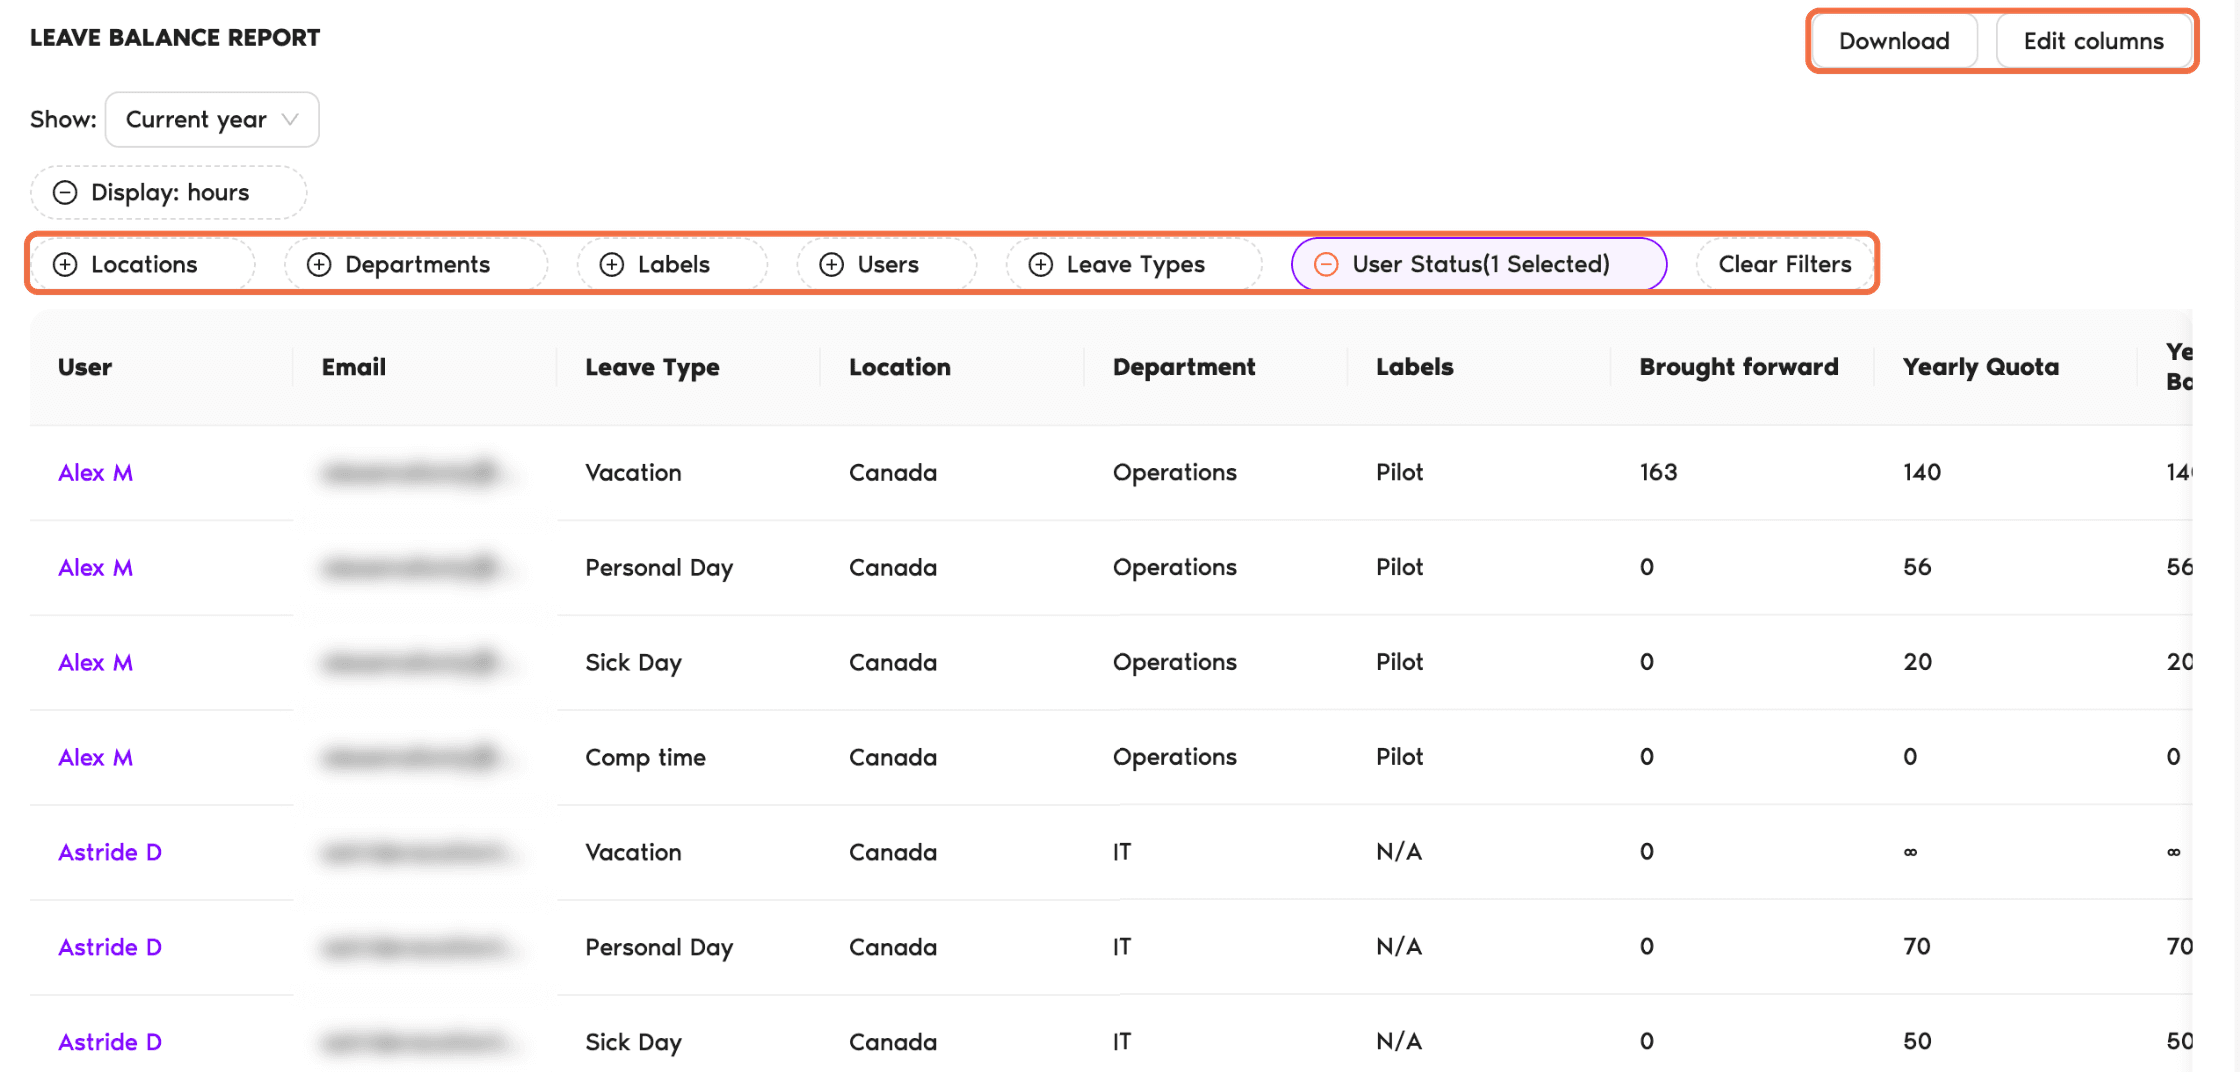The width and height of the screenshot is (2240, 1072).
Task: Open Alex M link in Comp time row
Action: pyautogui.click(x=95, y=757)
